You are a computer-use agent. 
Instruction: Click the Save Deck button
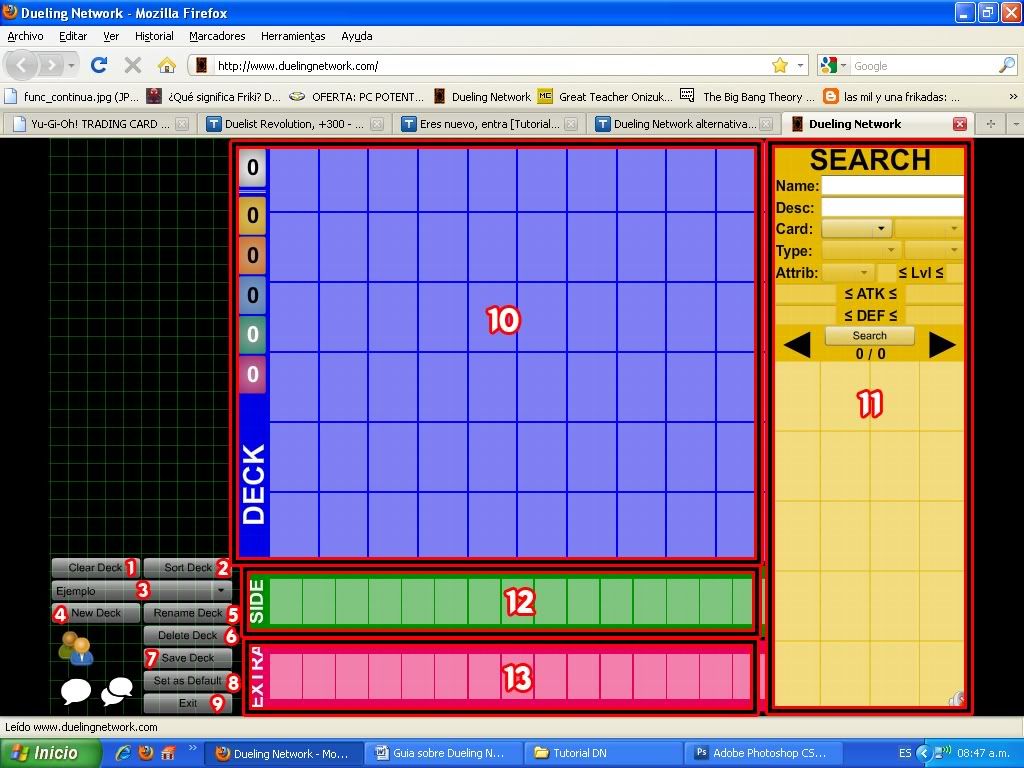[188, 658]
